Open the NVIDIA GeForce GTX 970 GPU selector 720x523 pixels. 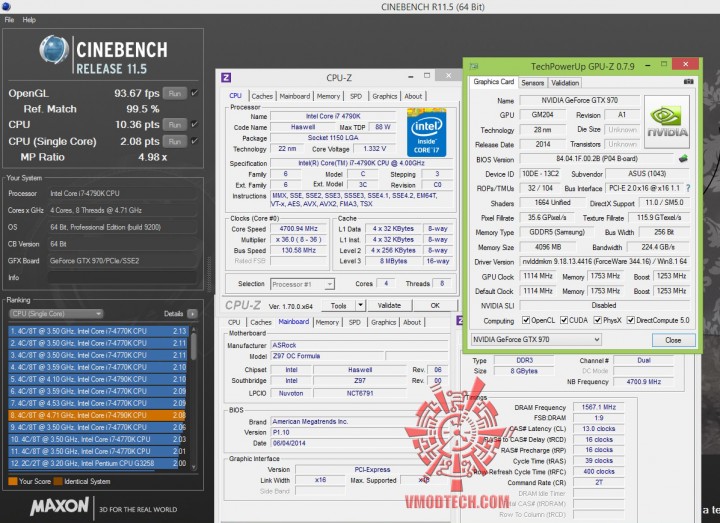(536, 340)
